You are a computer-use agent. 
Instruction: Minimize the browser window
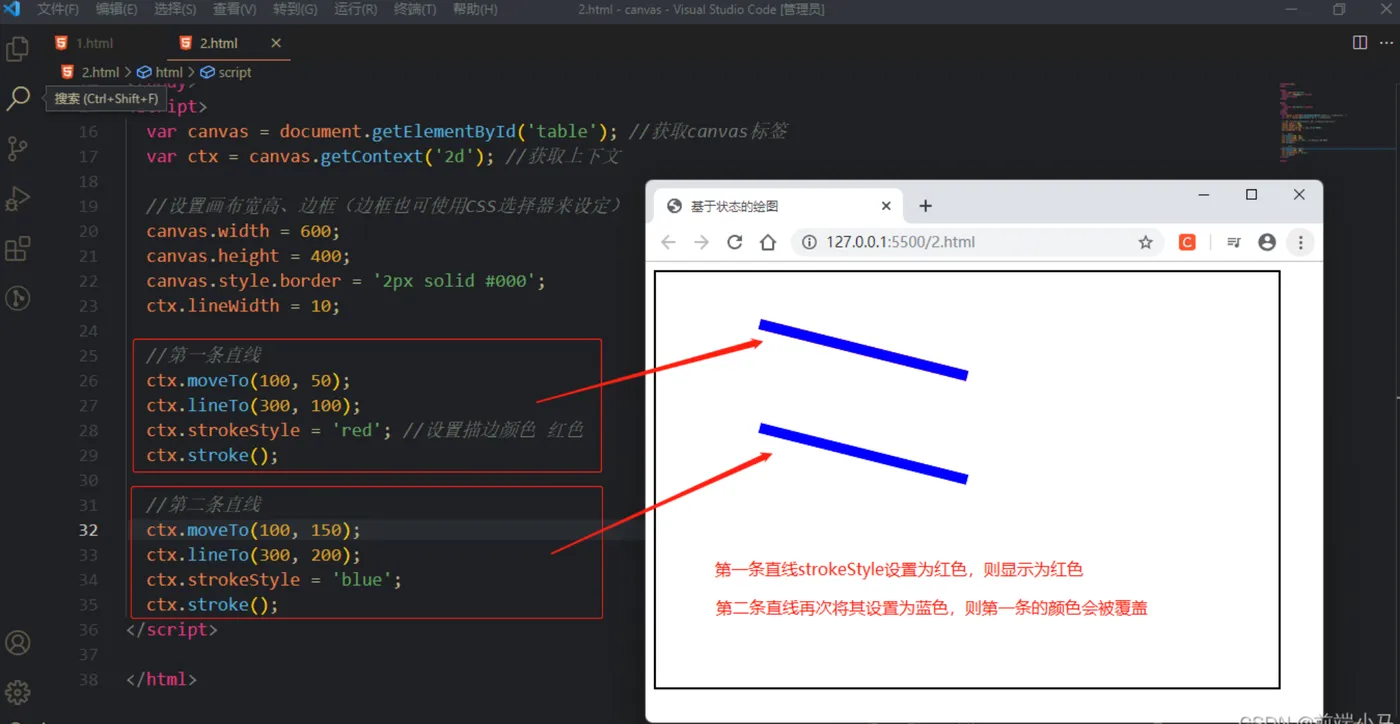(1204, 194)
